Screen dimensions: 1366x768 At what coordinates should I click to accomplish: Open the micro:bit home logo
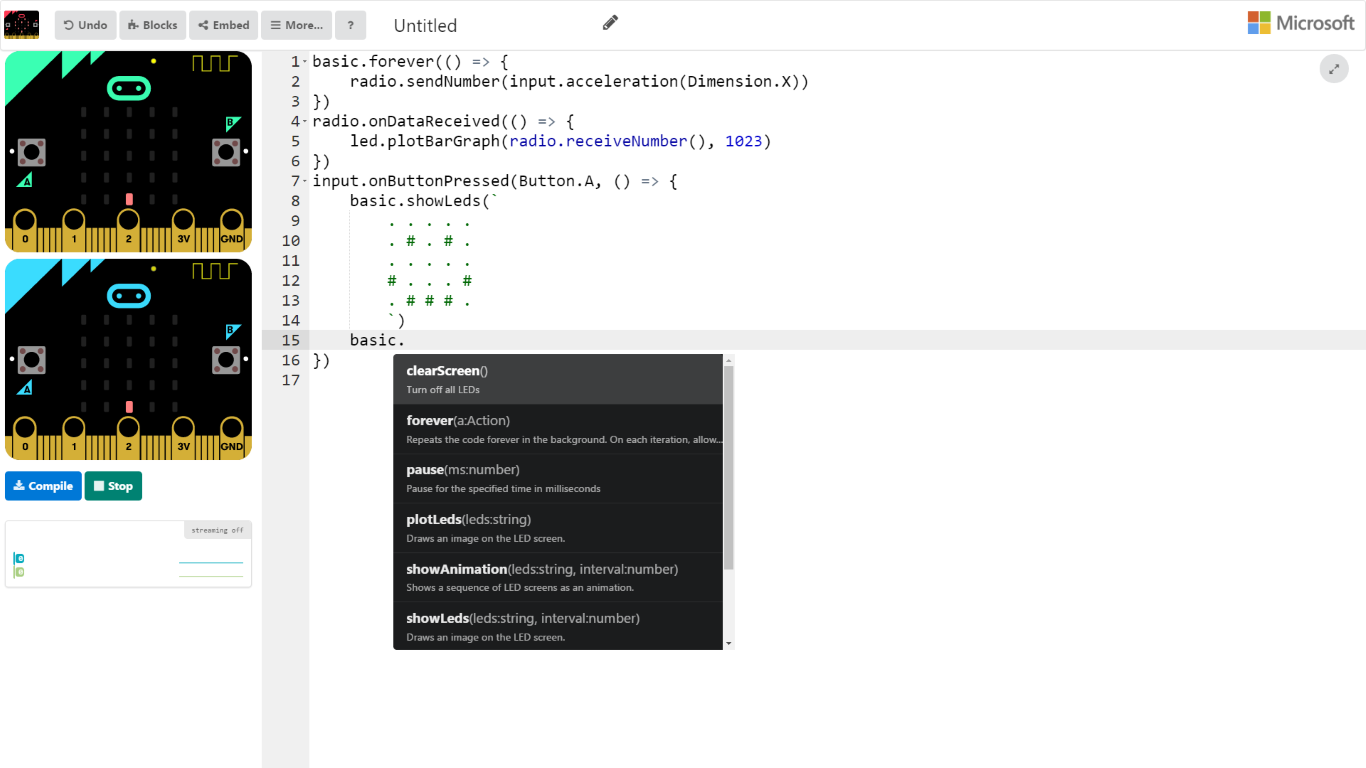pos(22,25)
